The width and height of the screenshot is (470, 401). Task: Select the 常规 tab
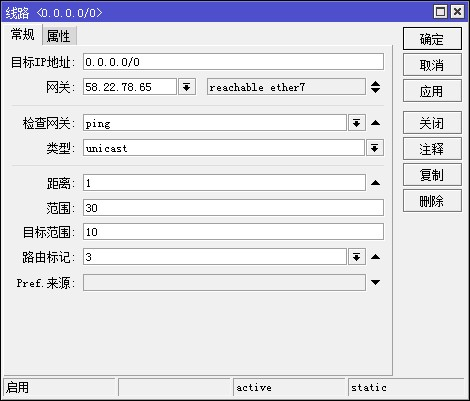[22, 34]
